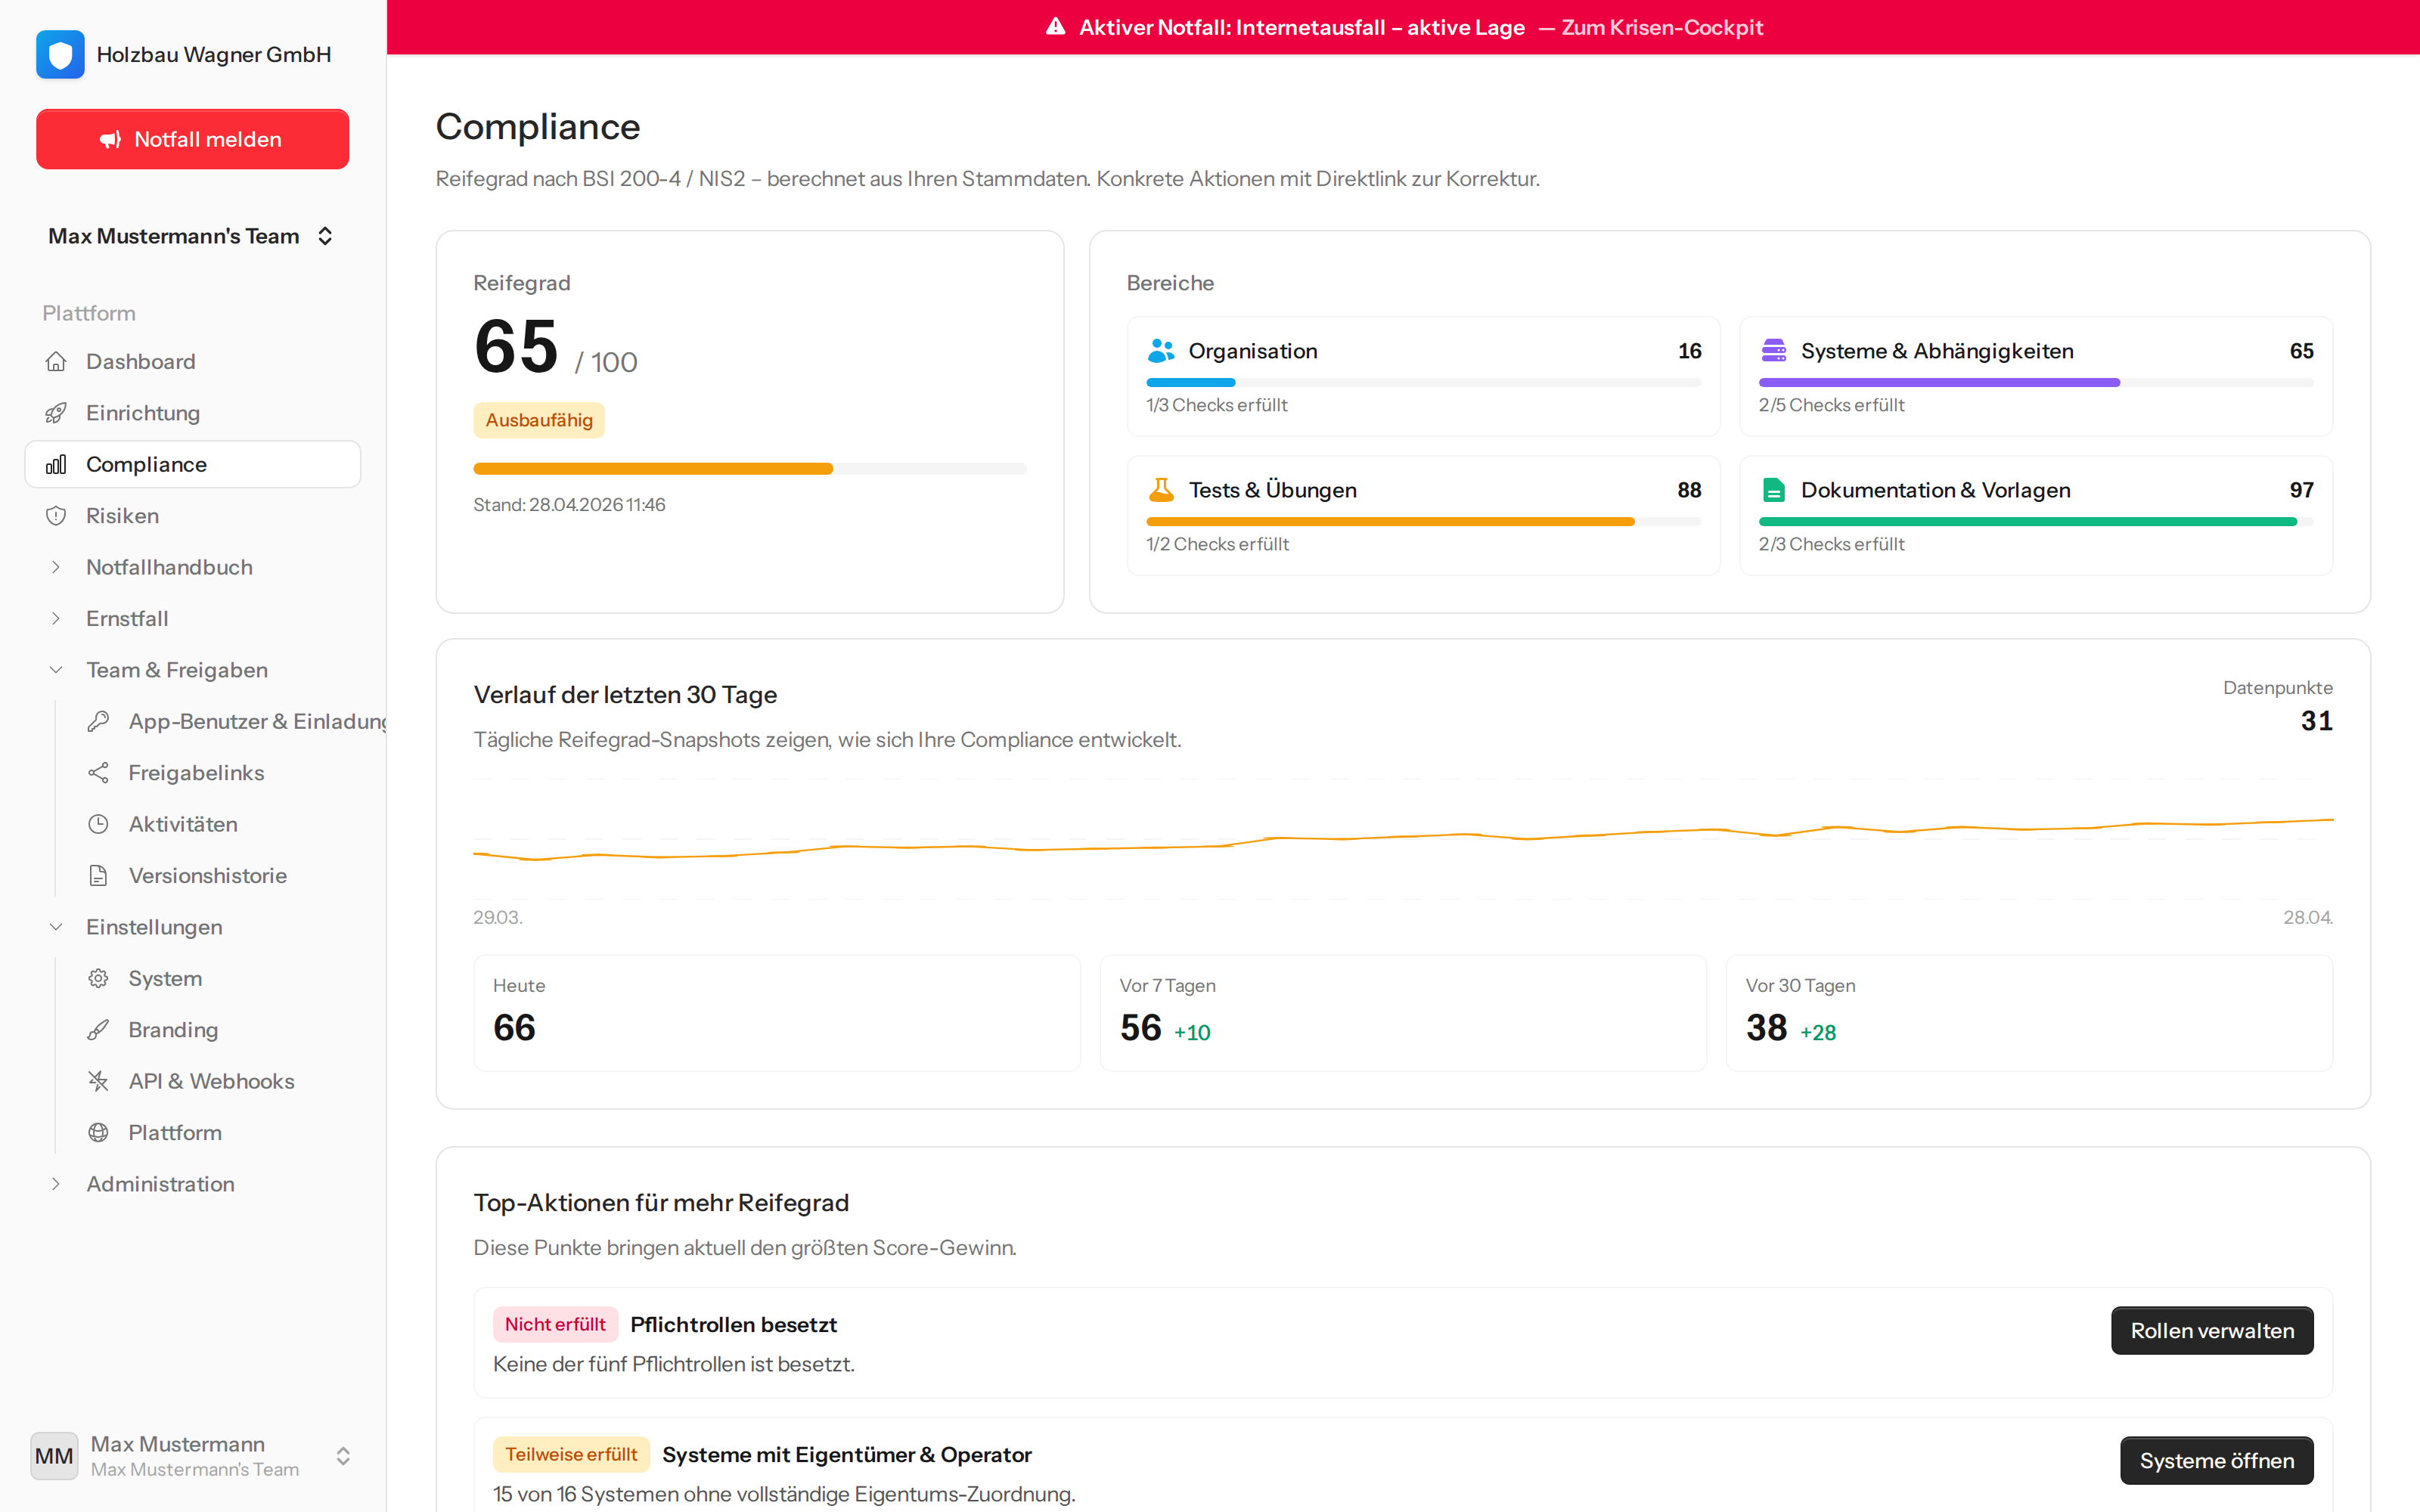This screenshot has height=1512, width=2420.
Task: Click the Risiken shield icon
Action: [56, 516]
